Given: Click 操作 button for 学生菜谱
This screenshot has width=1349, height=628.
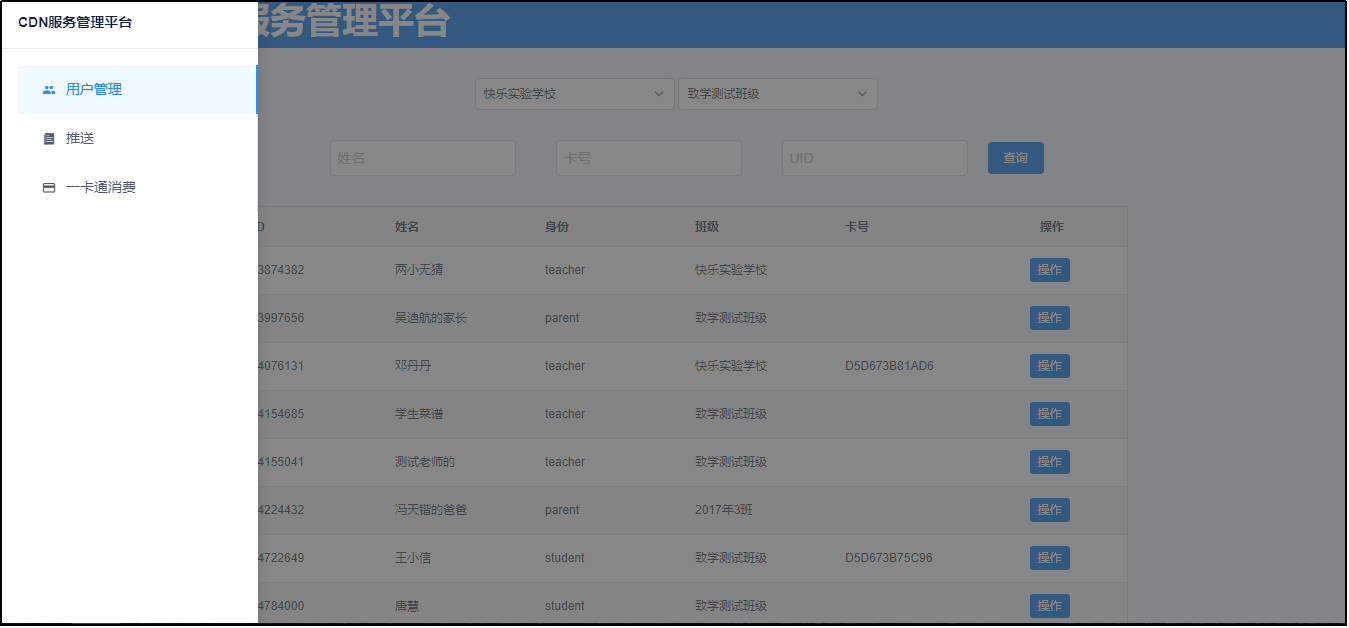Looking at the screenshot, I should (x=1049, y=414).
